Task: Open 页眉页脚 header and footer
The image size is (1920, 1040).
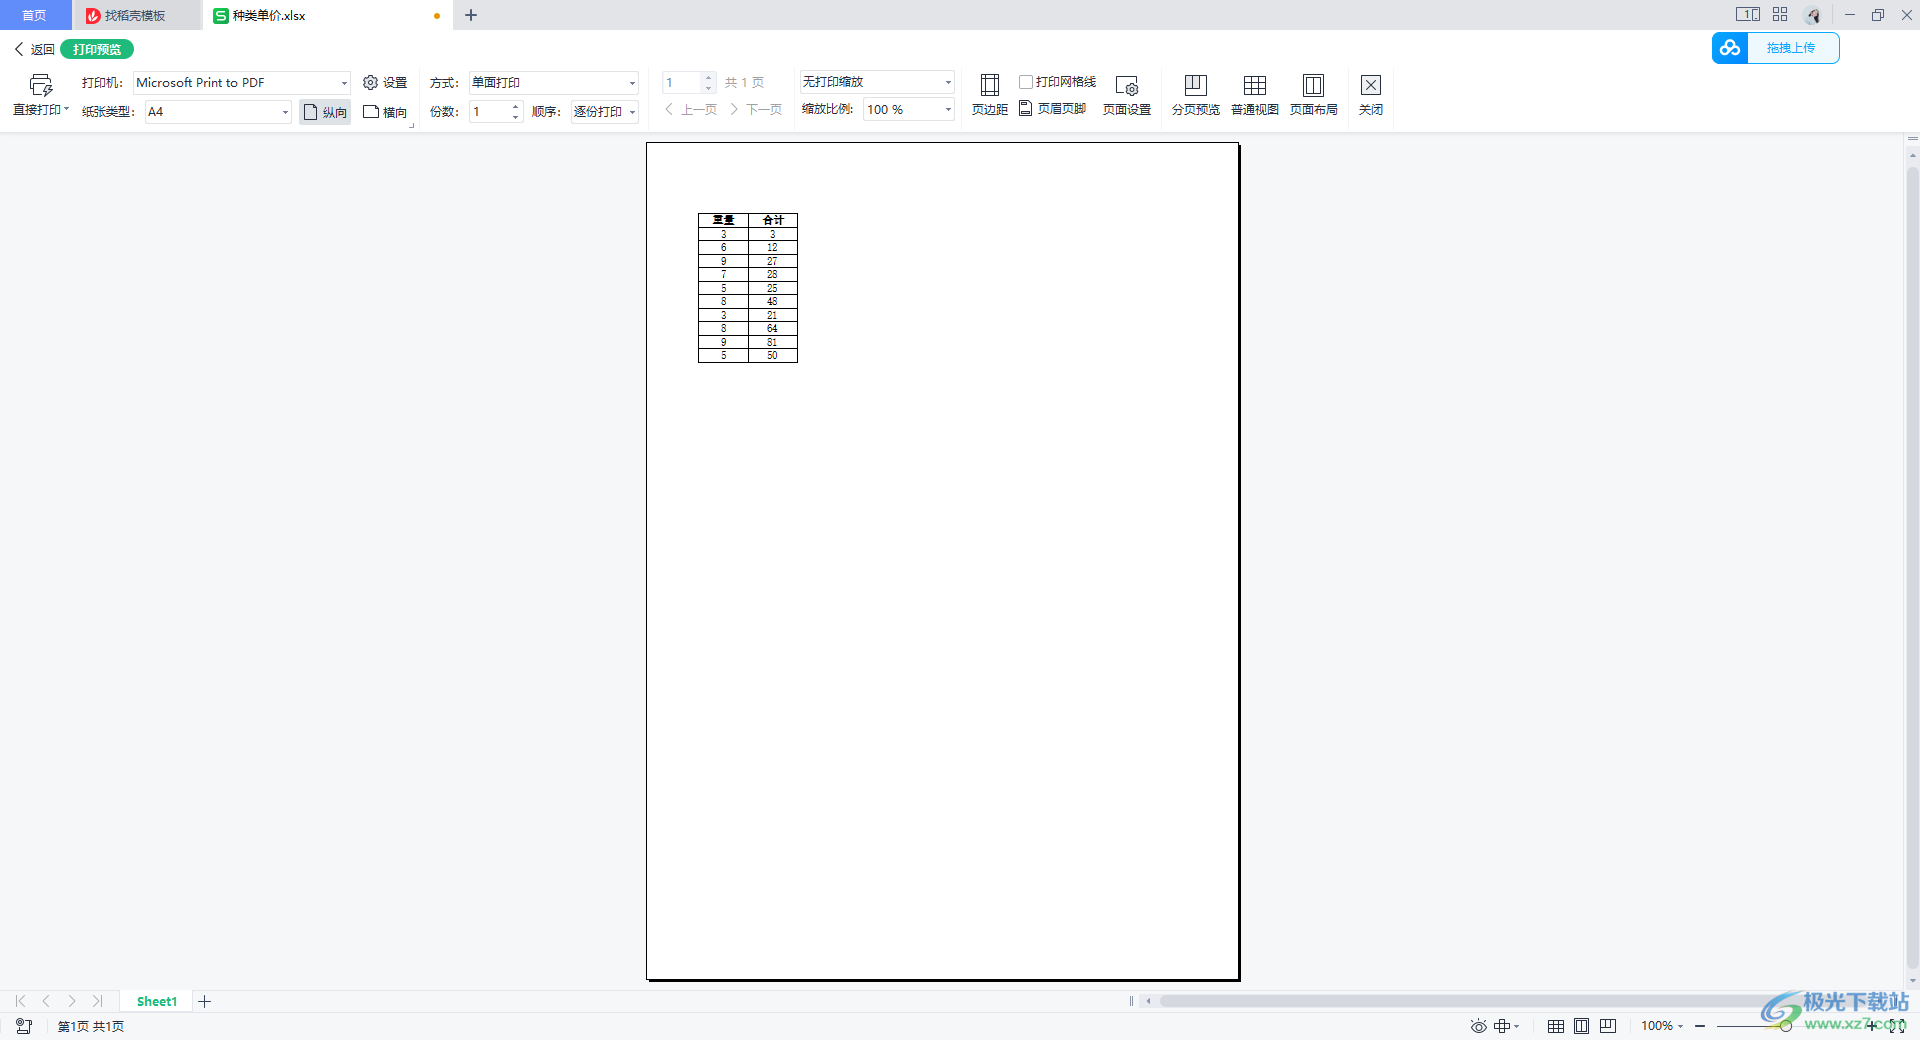Action: [x=1053, y=109]
